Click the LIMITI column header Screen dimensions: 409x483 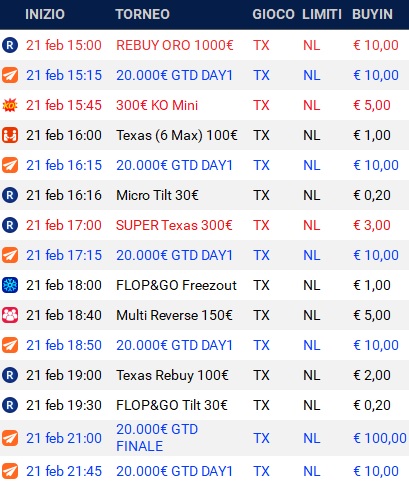tap(322, 14)
